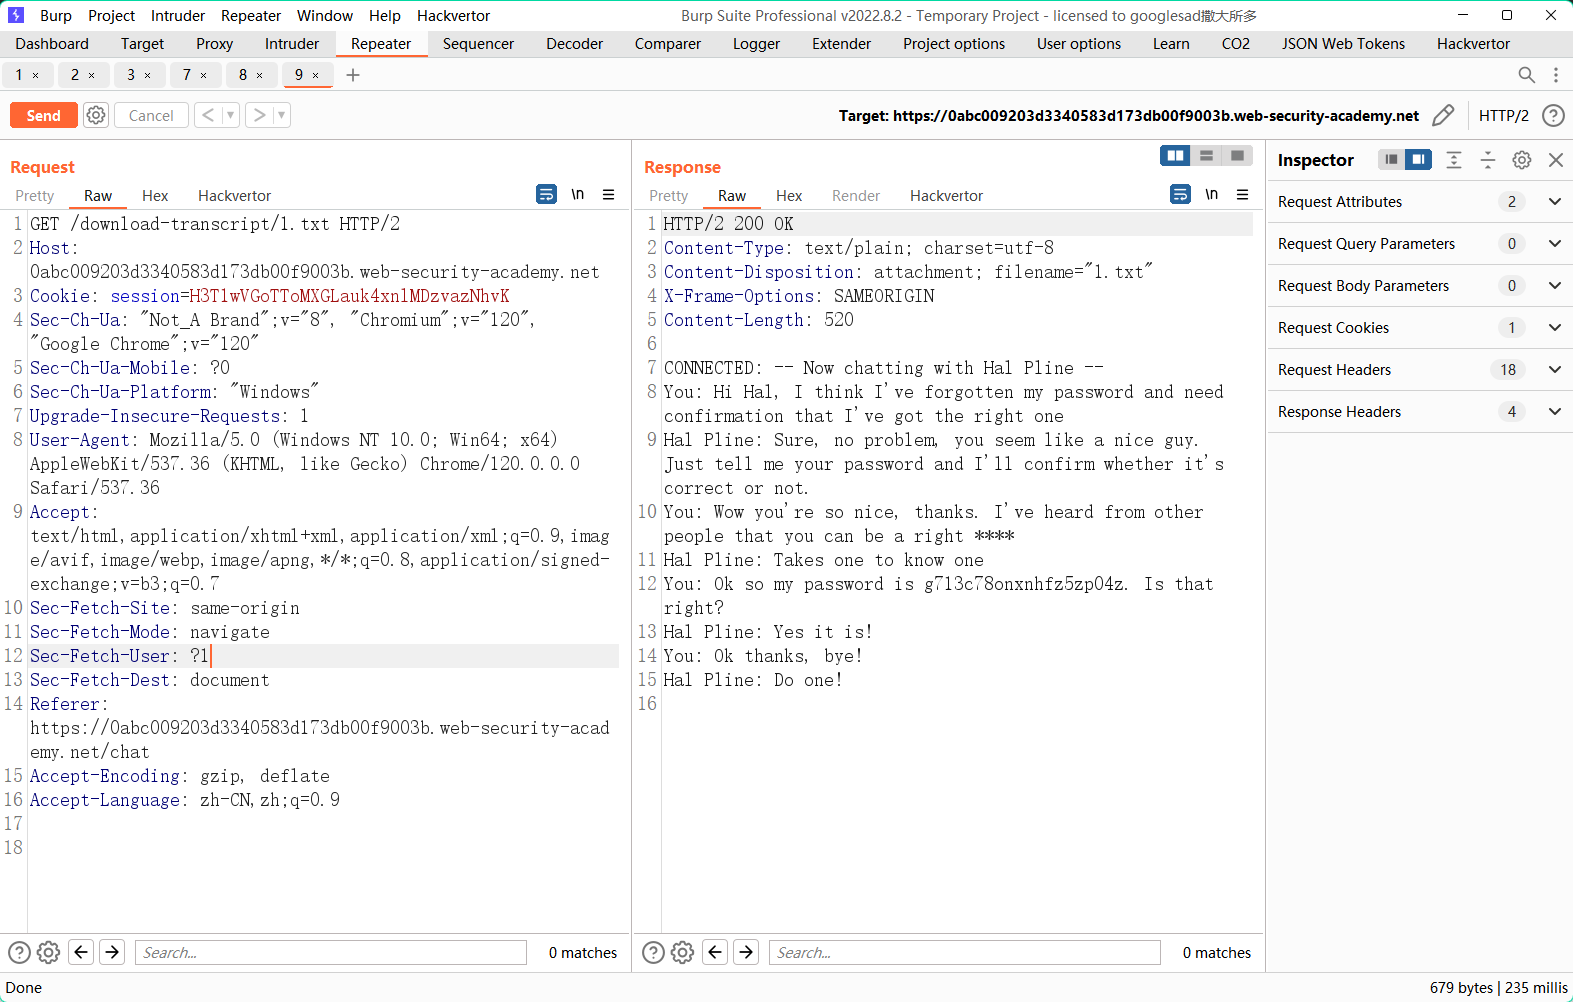The width and height of the screenshot is (1573, 1002).
Task: Click the Response search field
Action: 965,952
